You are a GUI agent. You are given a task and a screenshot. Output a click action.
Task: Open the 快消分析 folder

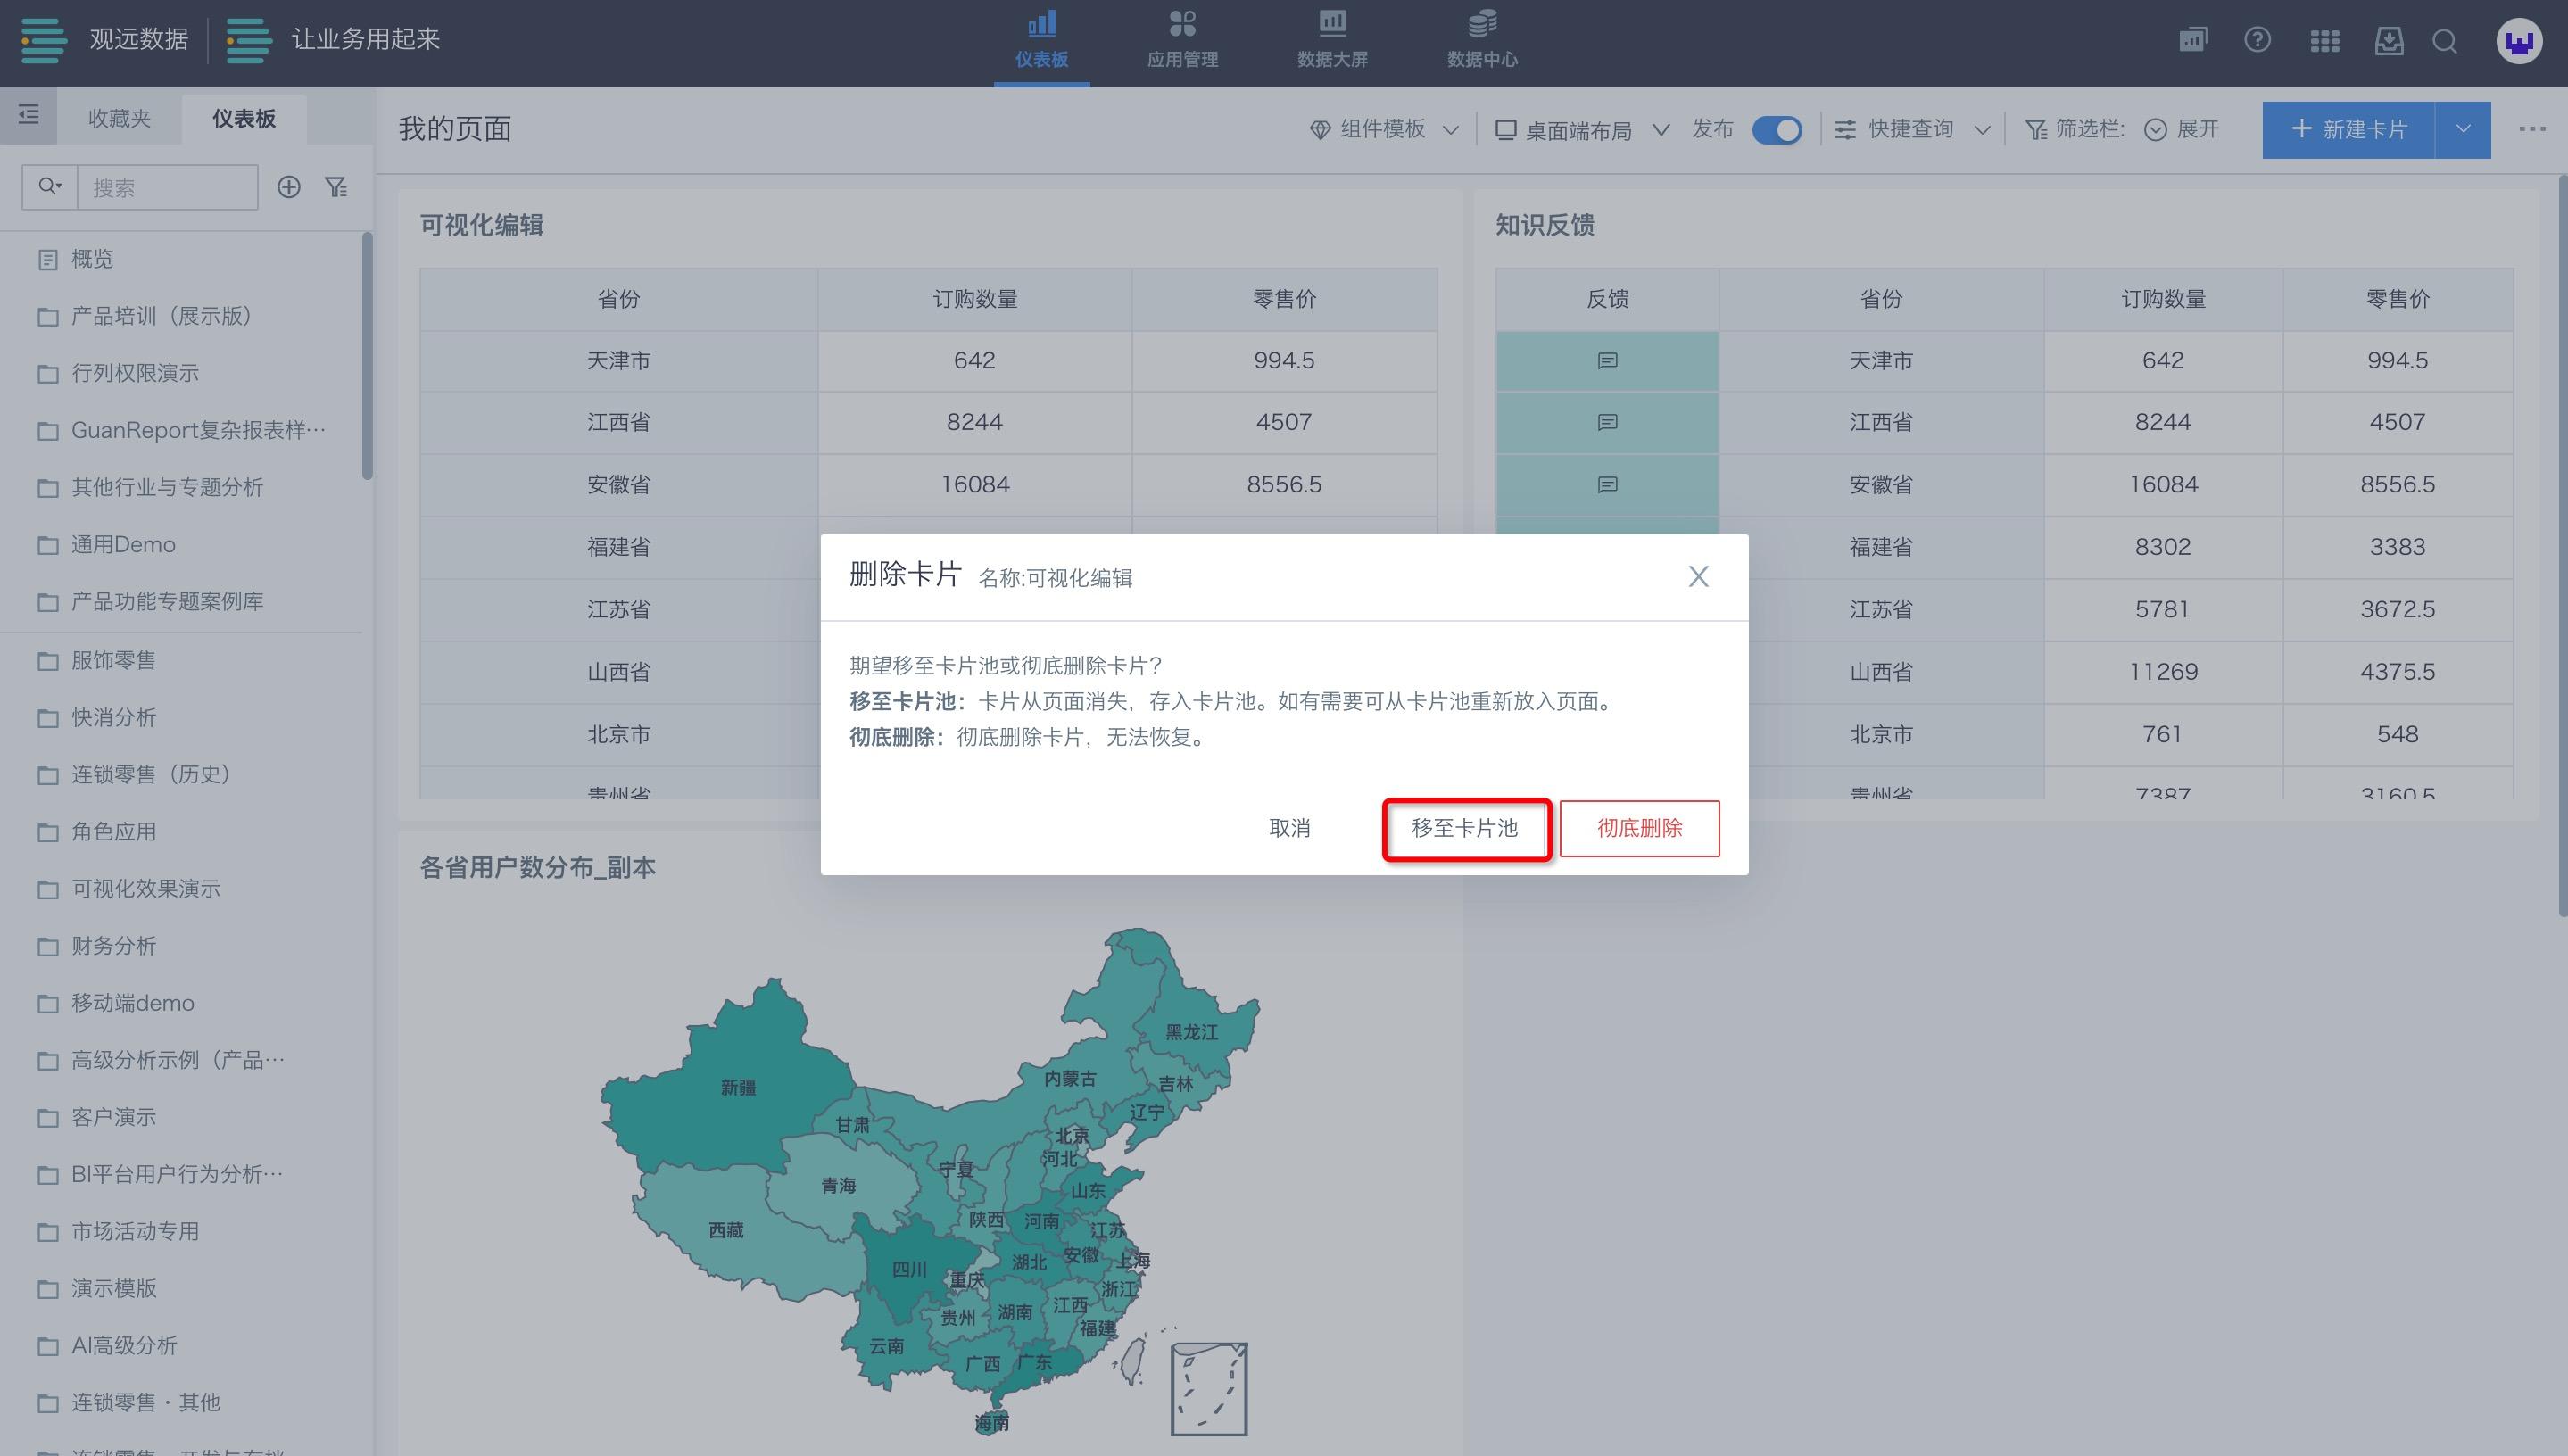click(180, 717)
